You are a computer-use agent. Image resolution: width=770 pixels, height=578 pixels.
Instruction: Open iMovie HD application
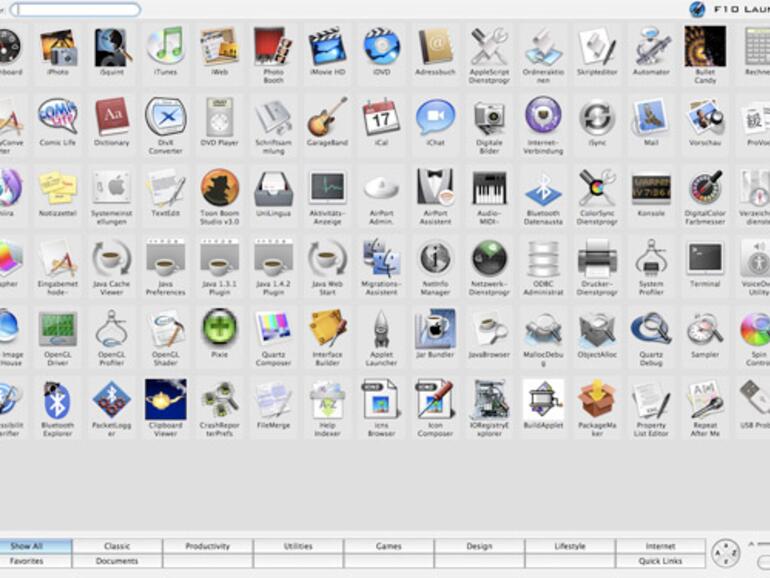(328, 47)
